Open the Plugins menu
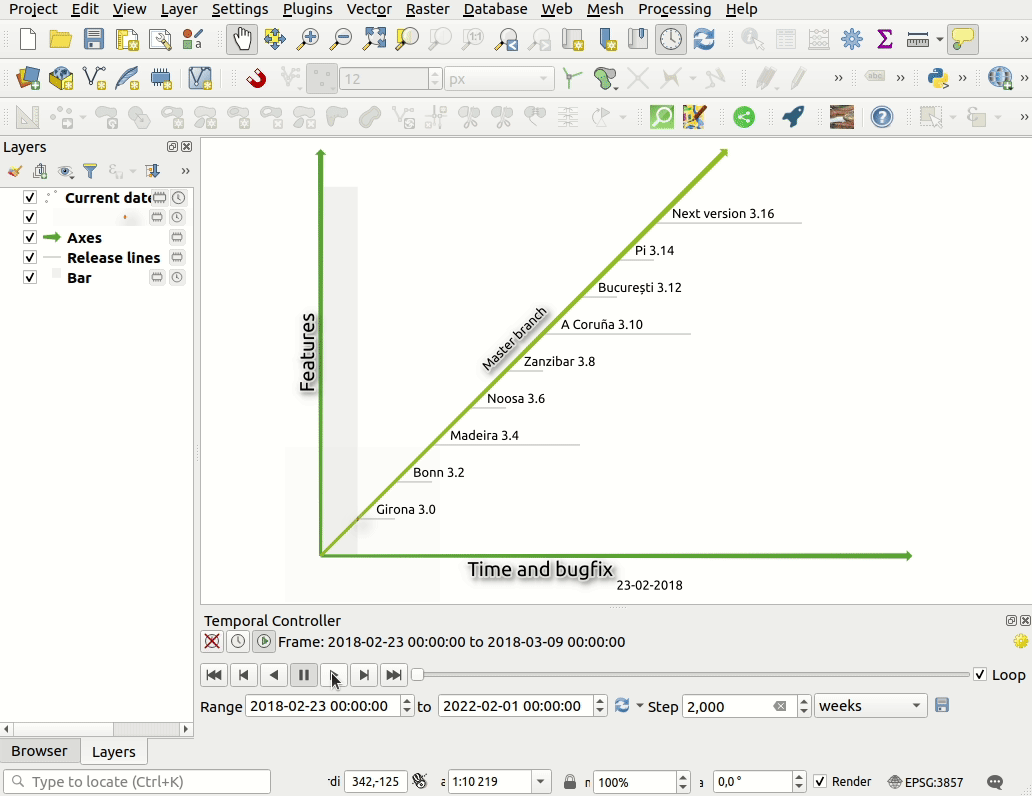This screenshot has height=796, width=1032. pos(307,9)
